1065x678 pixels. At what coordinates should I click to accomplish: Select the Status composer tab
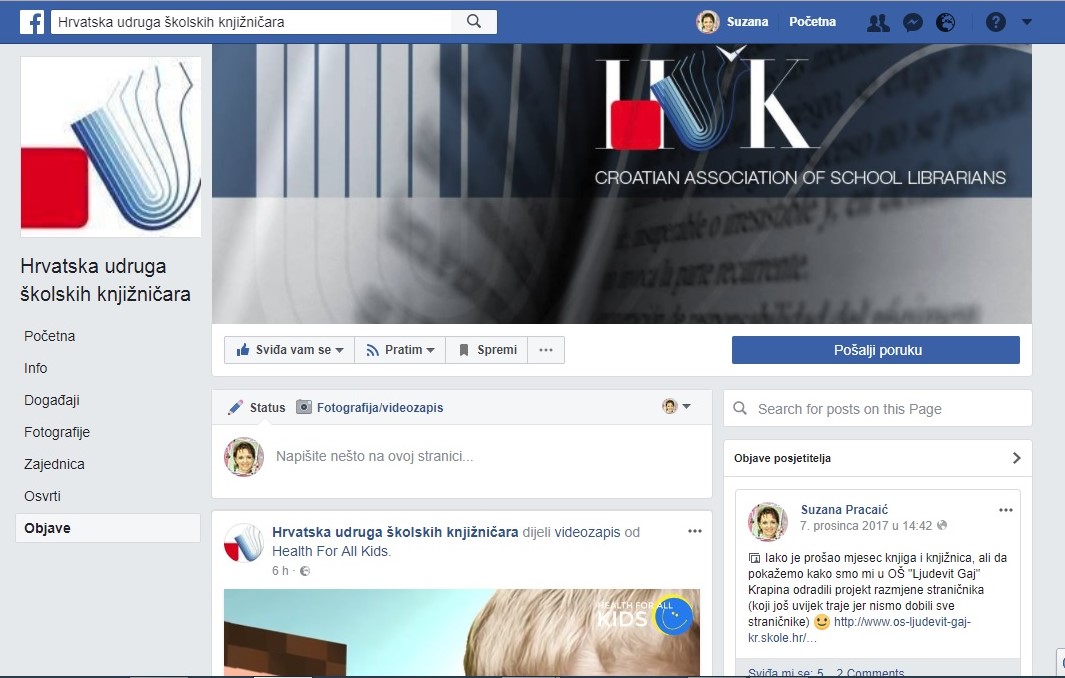[x=257, y=408]
